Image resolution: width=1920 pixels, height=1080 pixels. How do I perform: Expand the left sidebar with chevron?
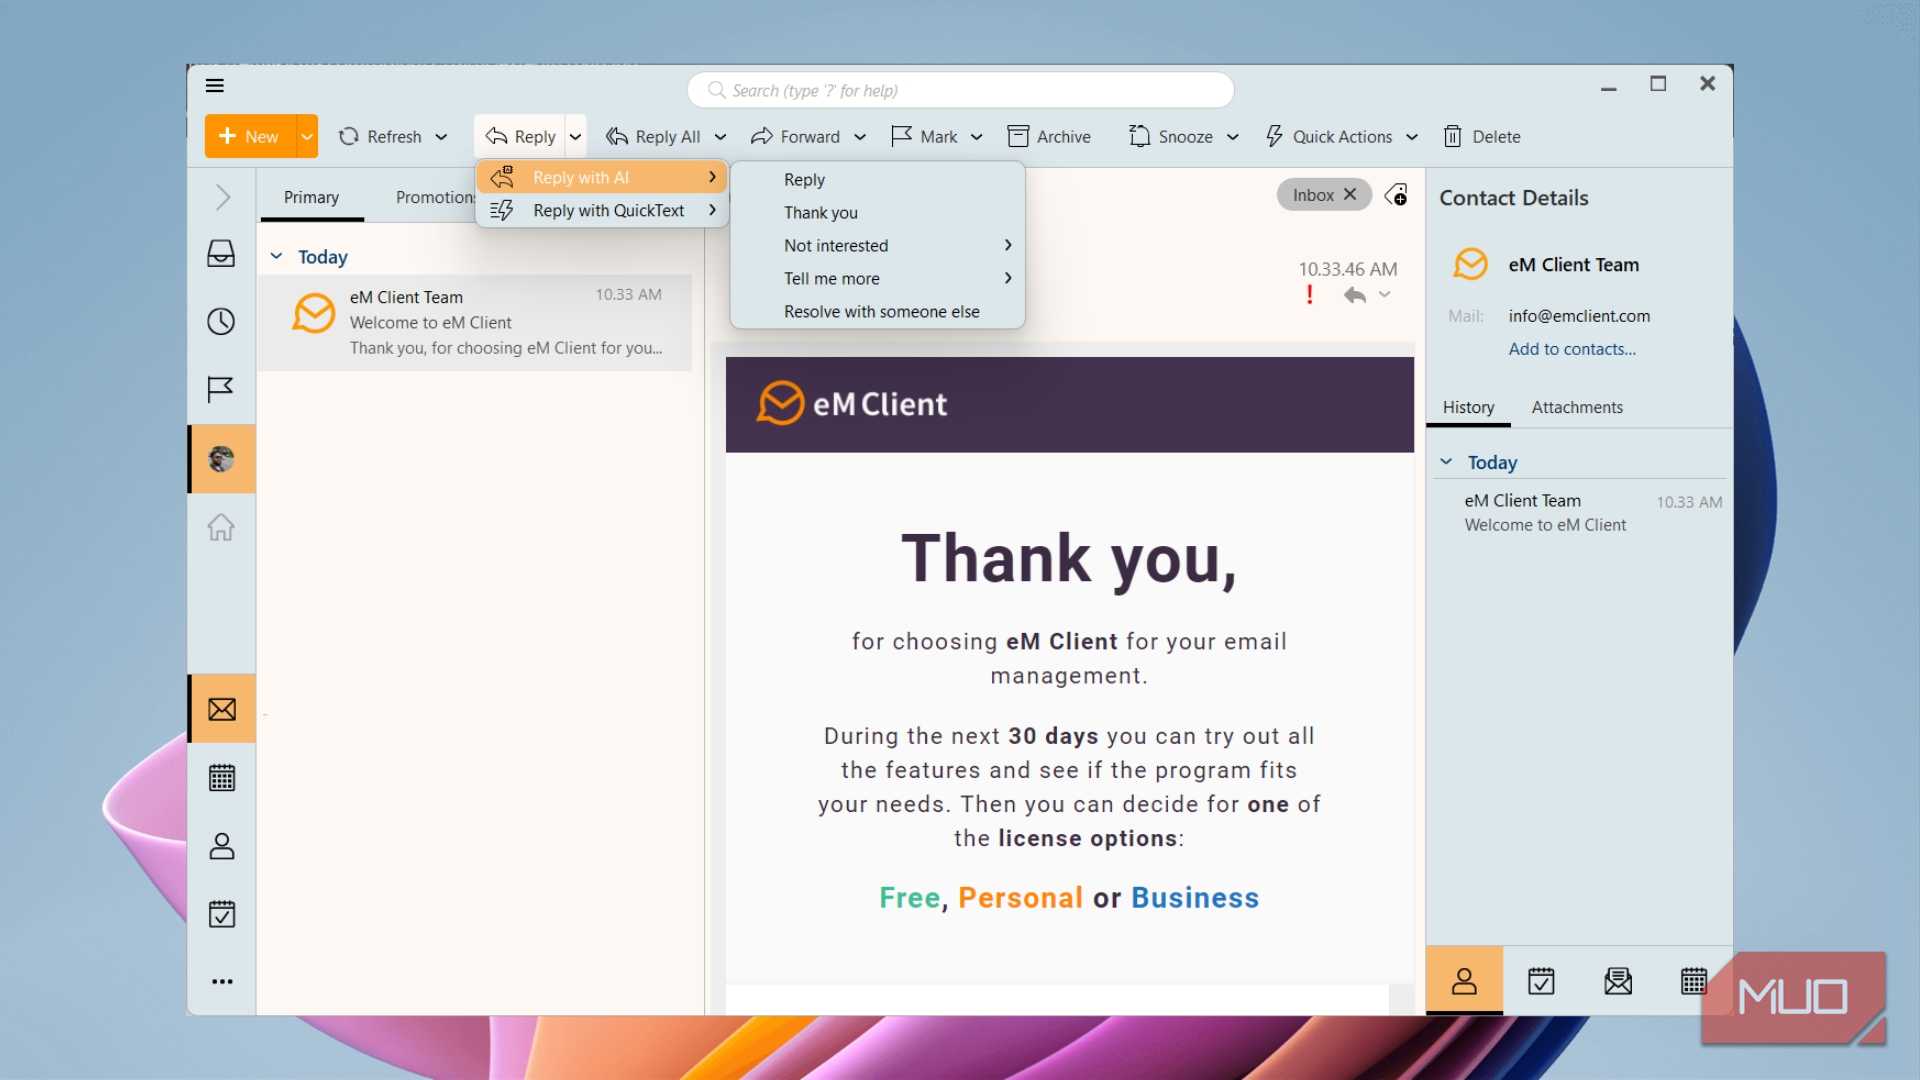coord(222,197)
